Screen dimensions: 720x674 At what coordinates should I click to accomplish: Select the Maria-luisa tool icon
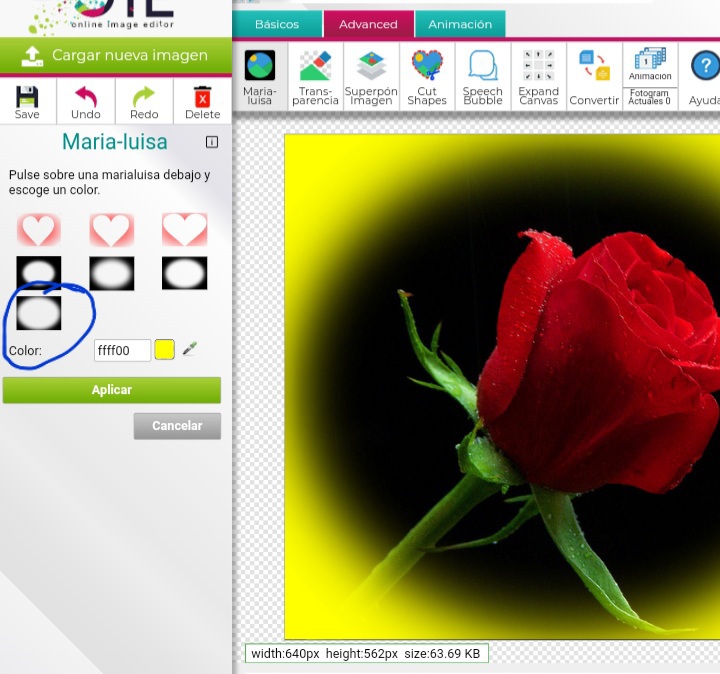point(260,67)
